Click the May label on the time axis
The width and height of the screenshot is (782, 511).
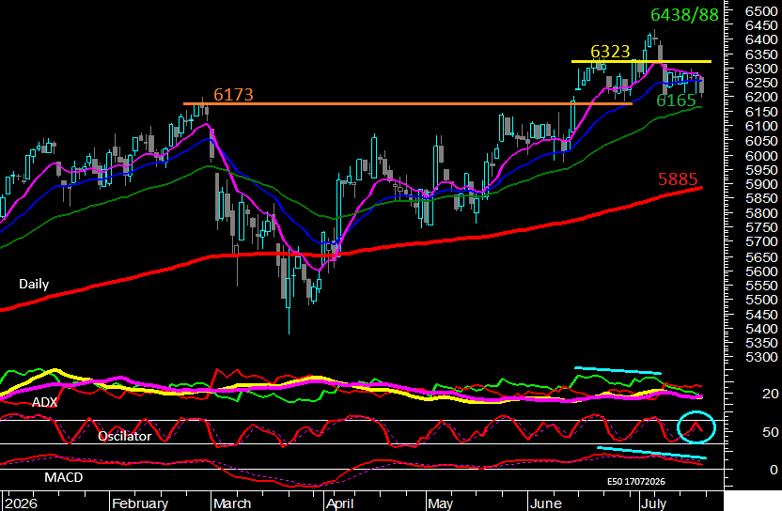[x=440, y=504]
